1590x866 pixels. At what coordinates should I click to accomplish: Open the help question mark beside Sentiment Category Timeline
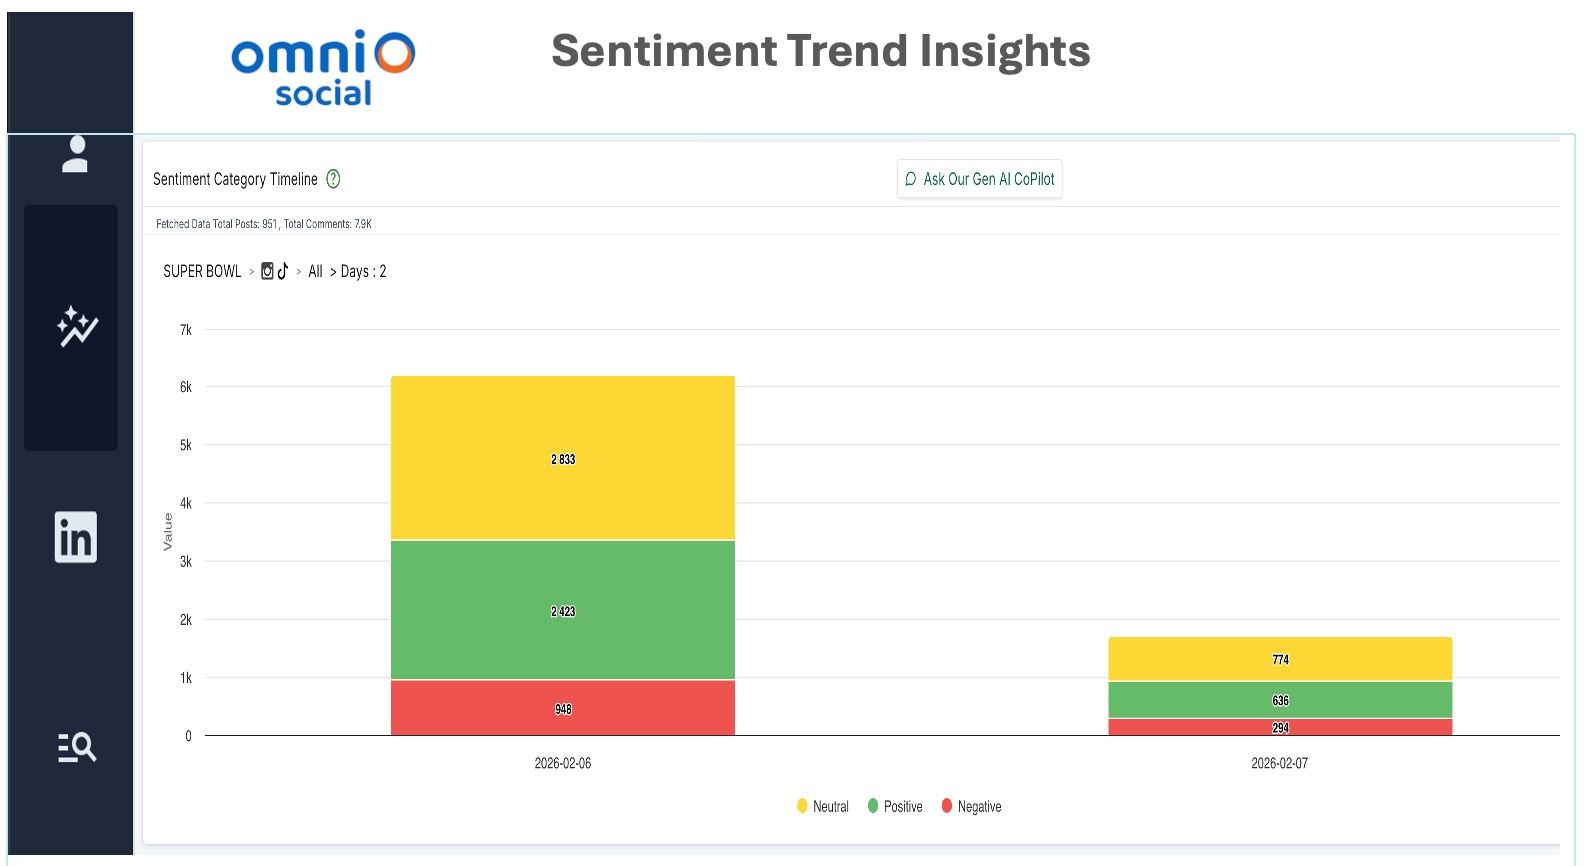point(334,178)
